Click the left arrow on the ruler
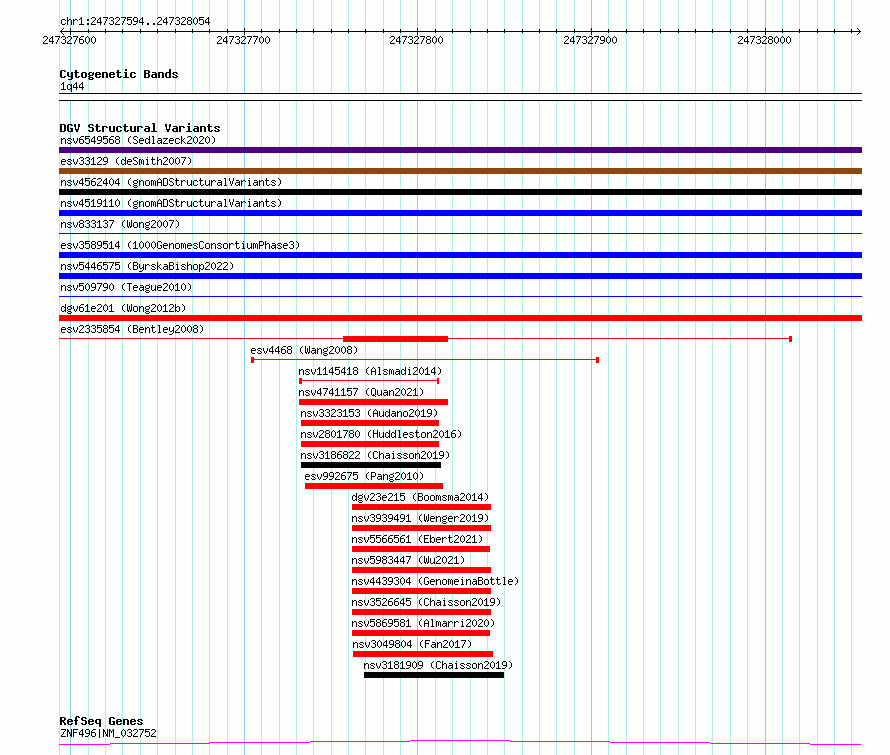Screen dimensions: 890x755 tap(63, 30)
